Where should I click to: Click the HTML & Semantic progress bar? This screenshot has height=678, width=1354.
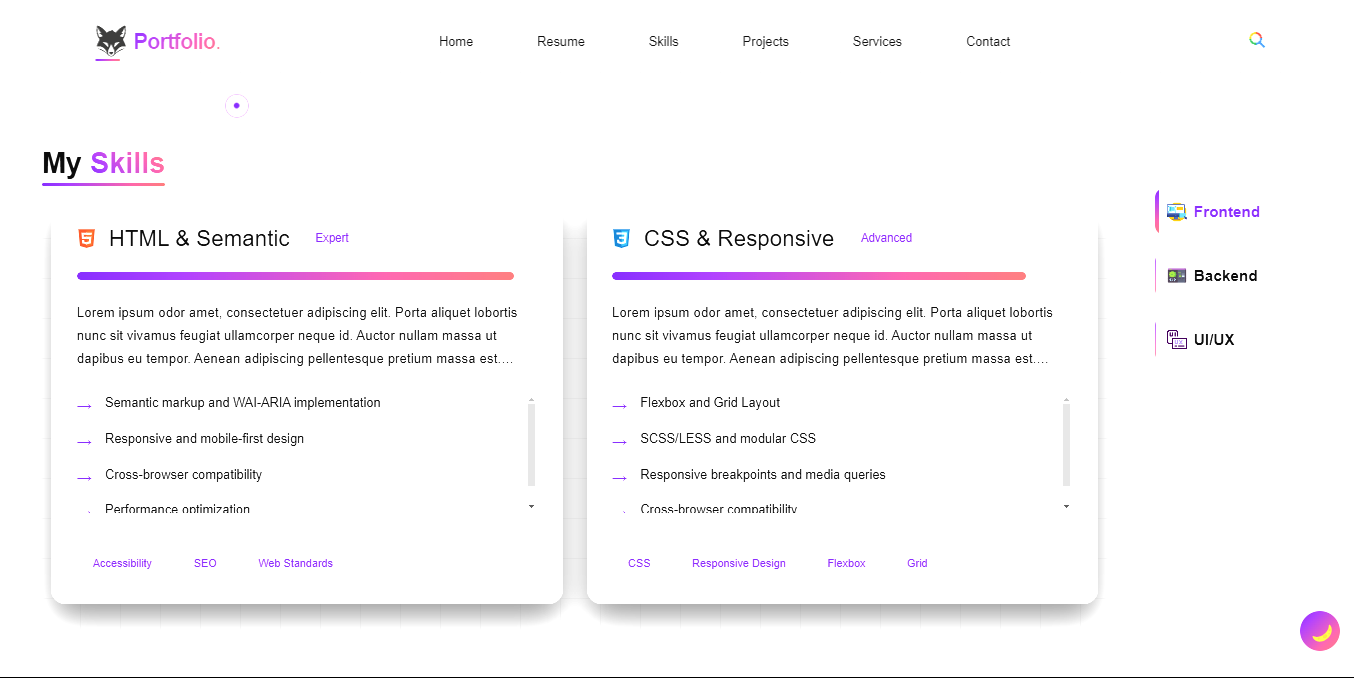[295, 276]
